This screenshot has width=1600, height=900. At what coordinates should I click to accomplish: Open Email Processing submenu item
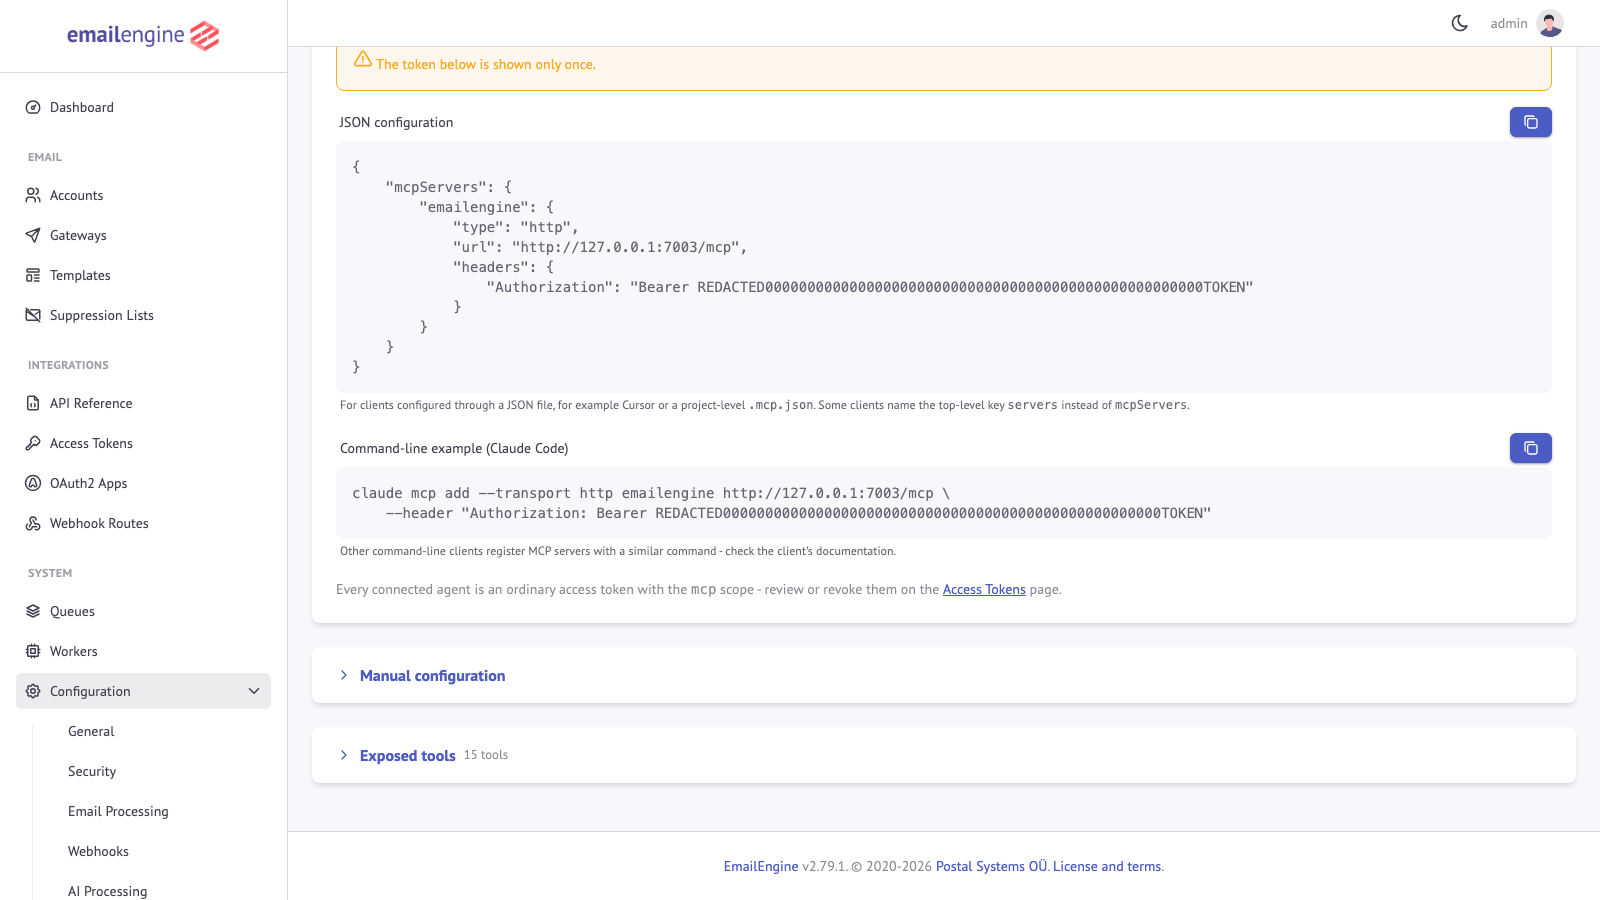118,811
